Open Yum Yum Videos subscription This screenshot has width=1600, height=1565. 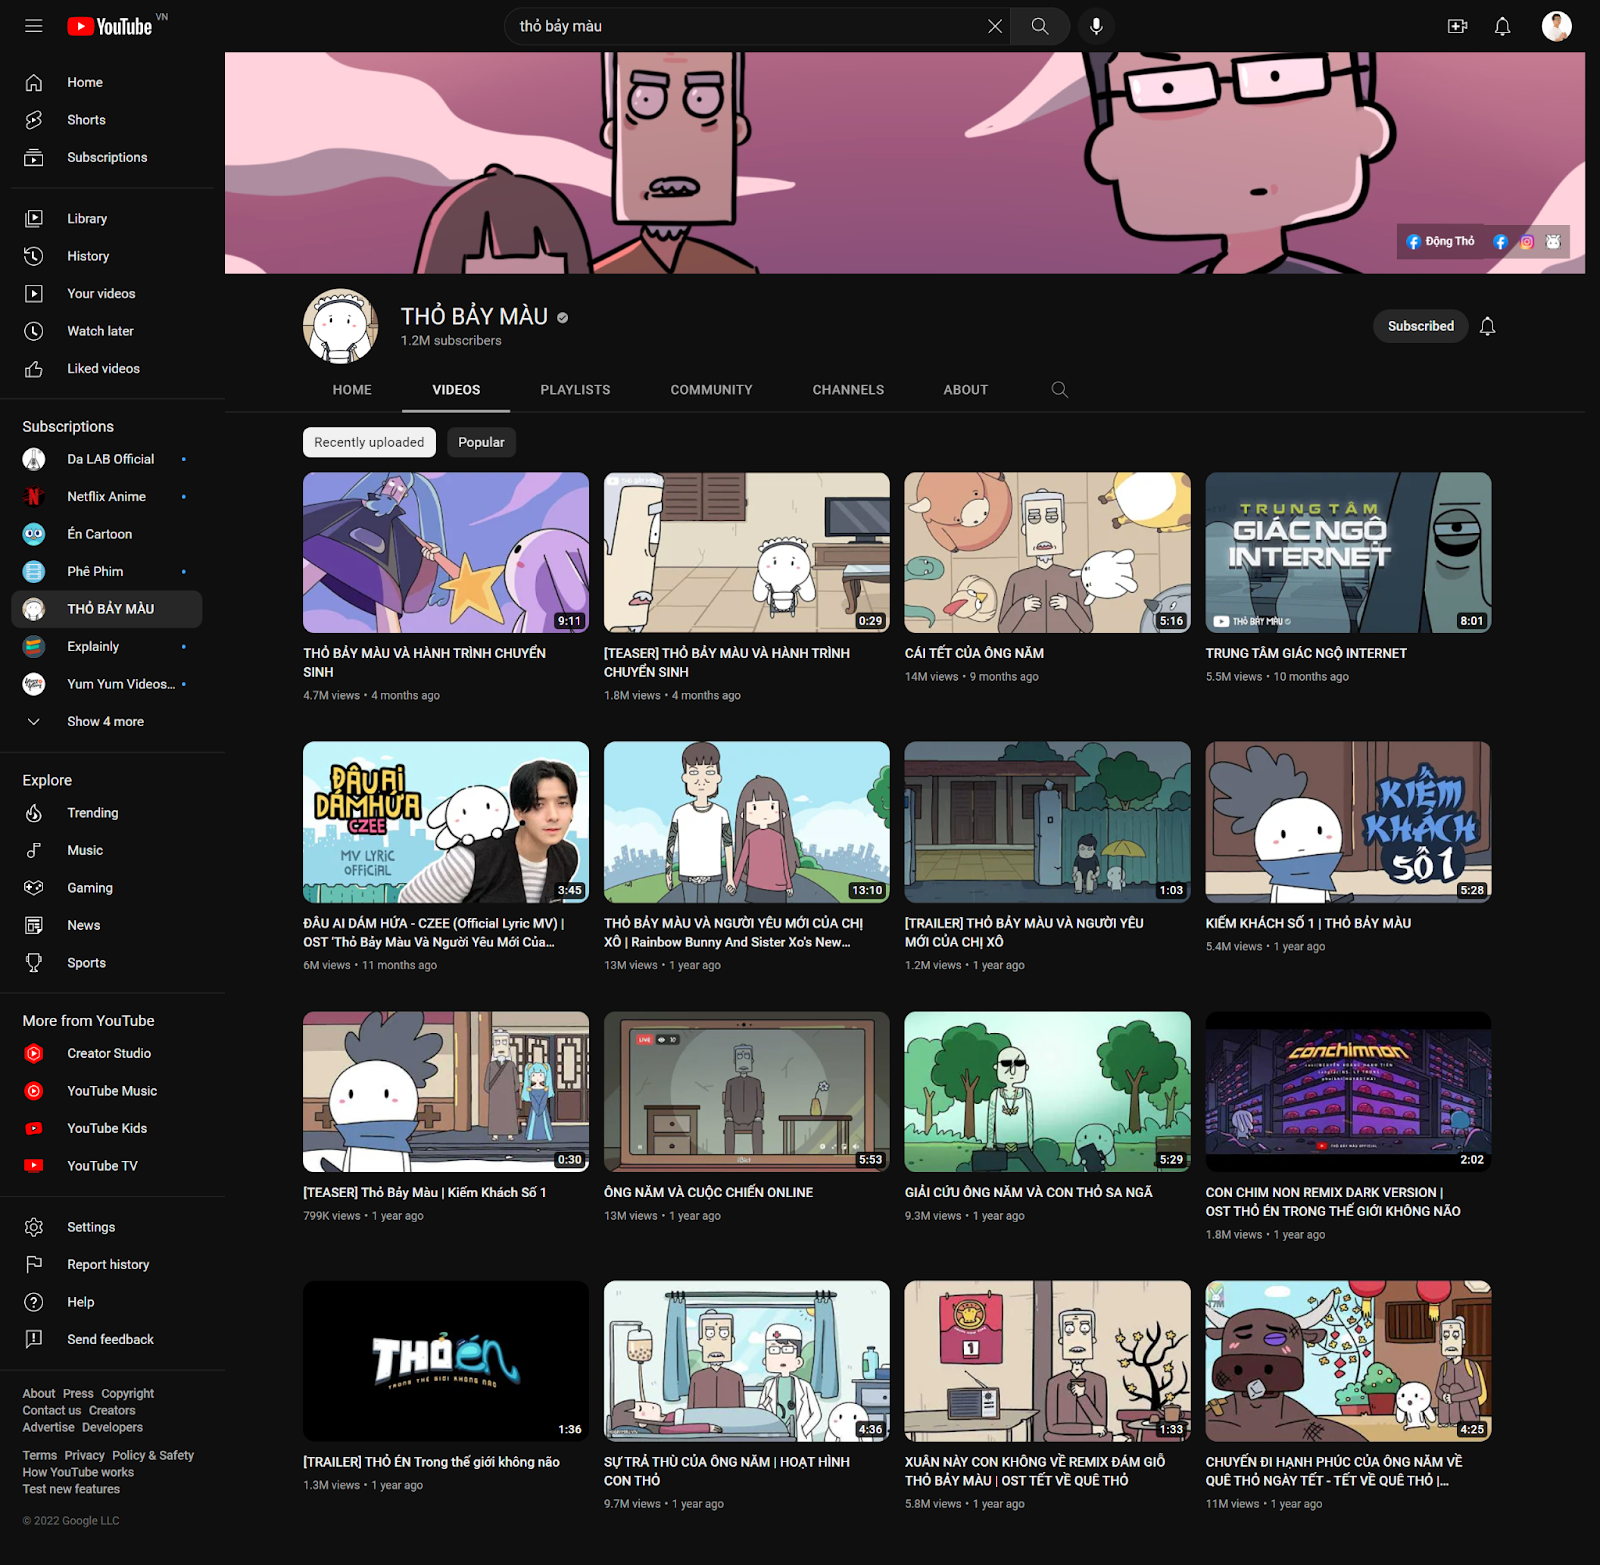106,684
